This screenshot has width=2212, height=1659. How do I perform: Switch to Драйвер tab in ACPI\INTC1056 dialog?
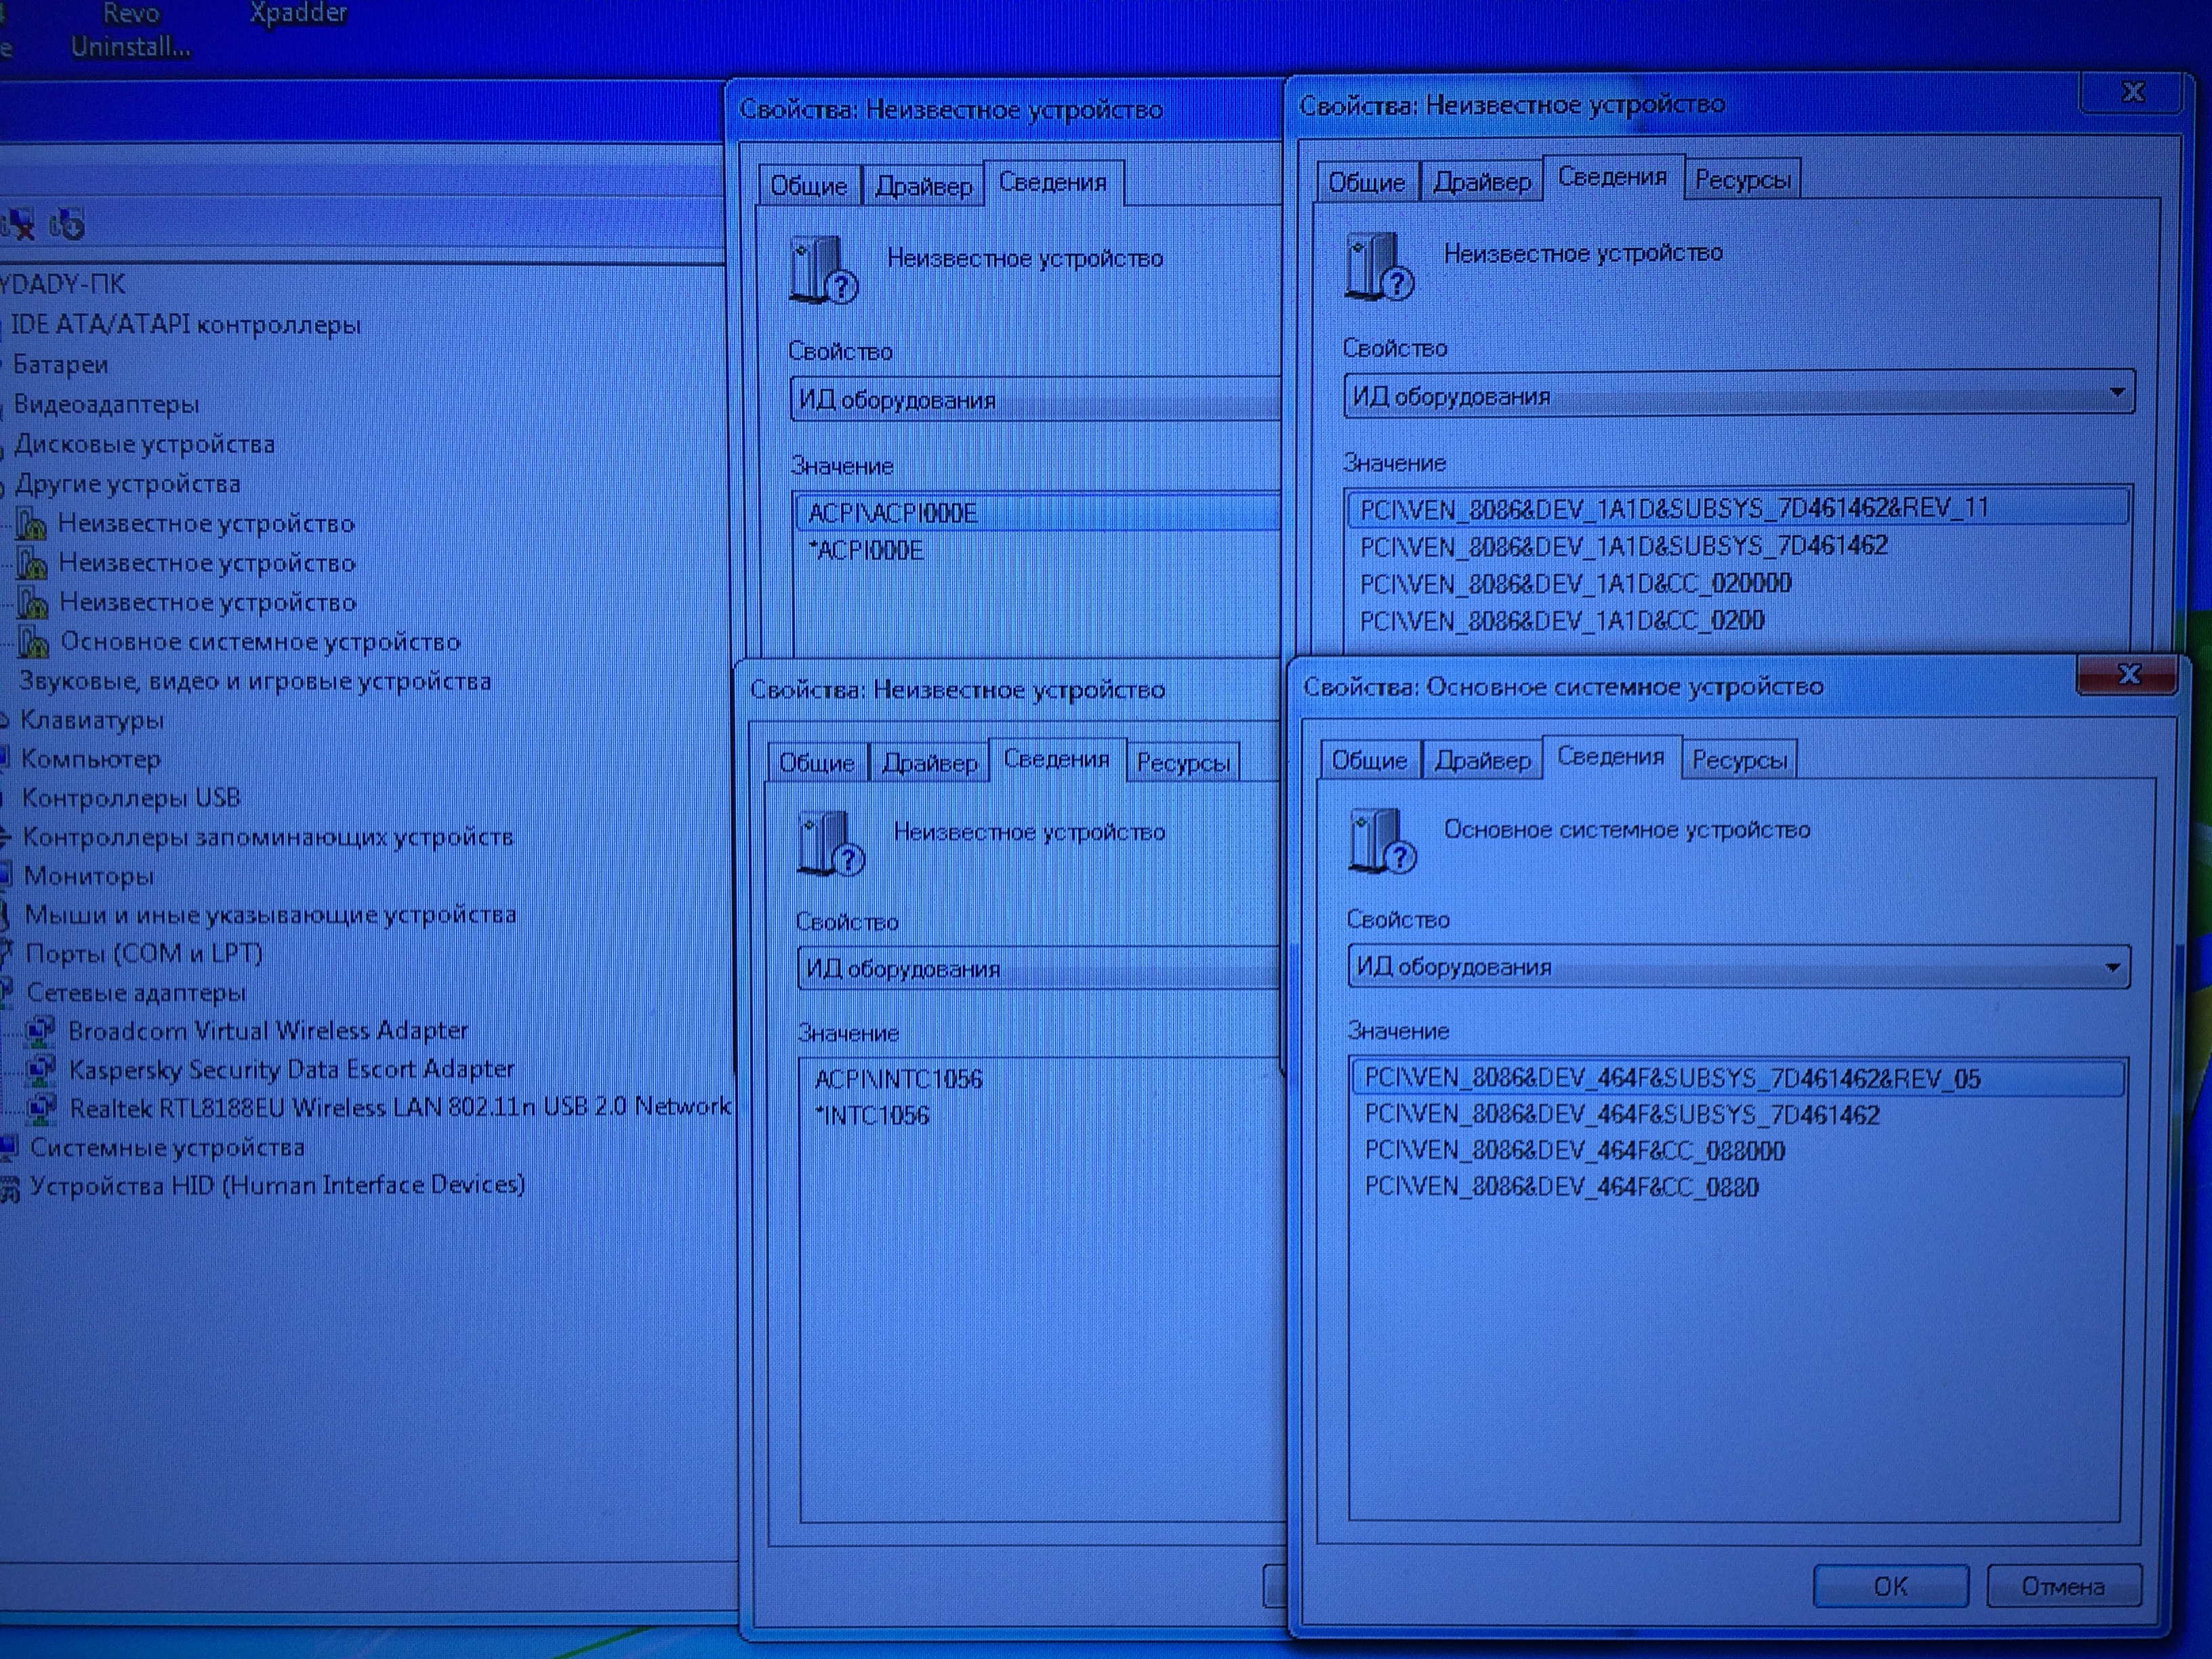pyautogui.click(x=929, y=763)
